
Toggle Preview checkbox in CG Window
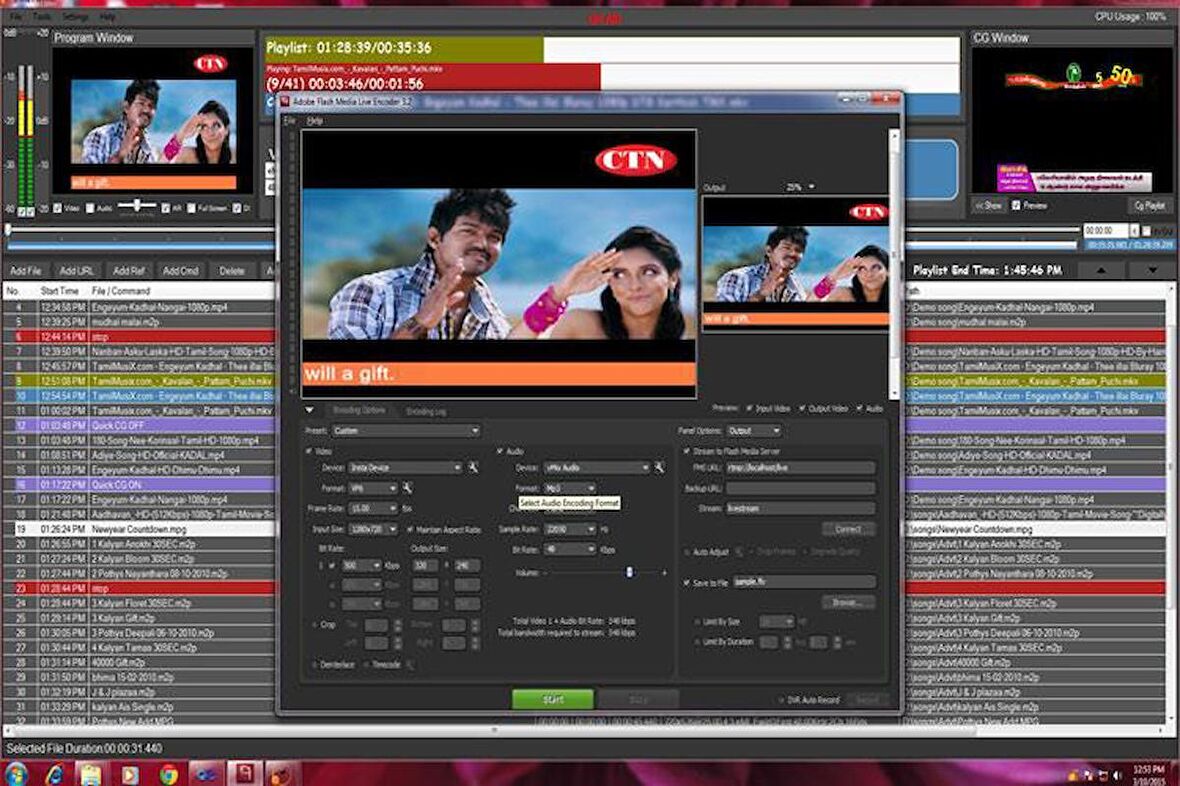[1016, 205]
